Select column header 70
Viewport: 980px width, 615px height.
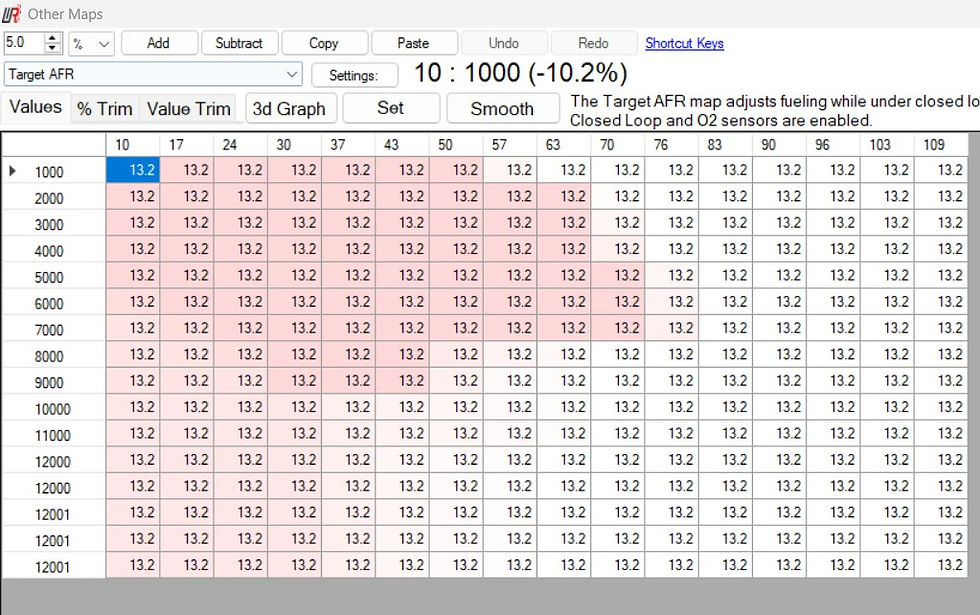click(618, 145)
